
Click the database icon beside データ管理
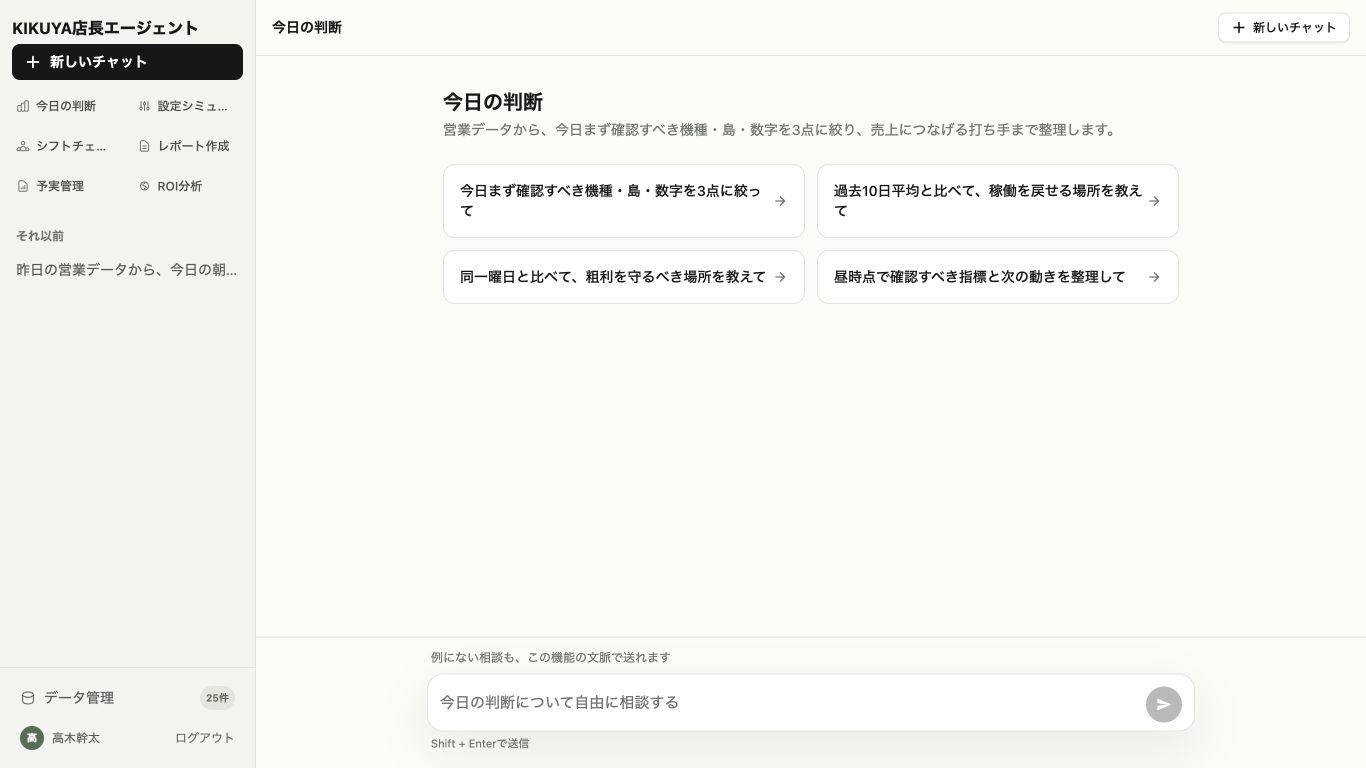click(x=28, y=698)
